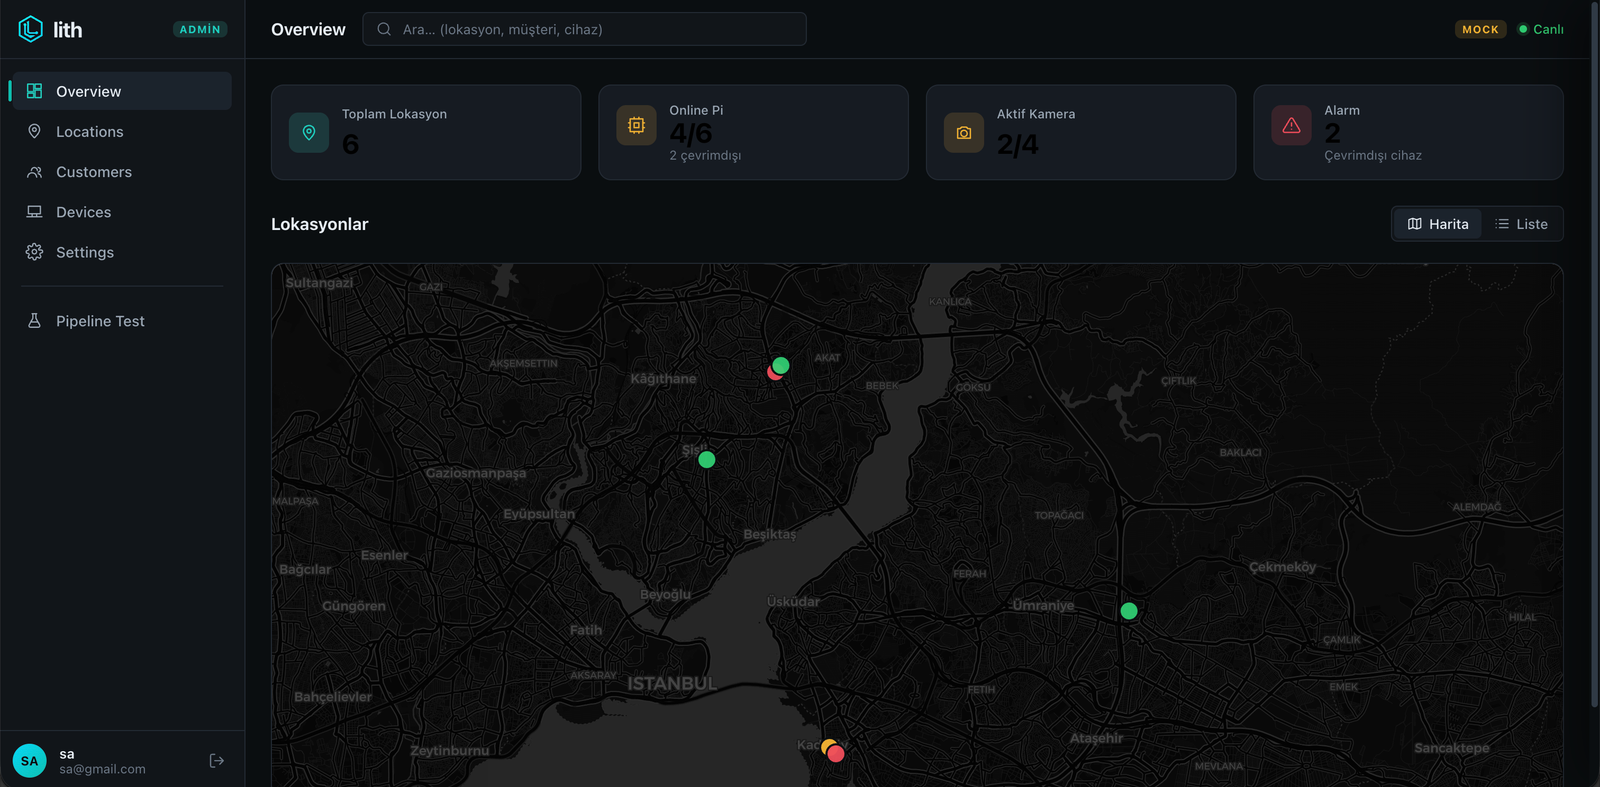
Task: Select green marker at Şişli
Action: tap(707, 460)
